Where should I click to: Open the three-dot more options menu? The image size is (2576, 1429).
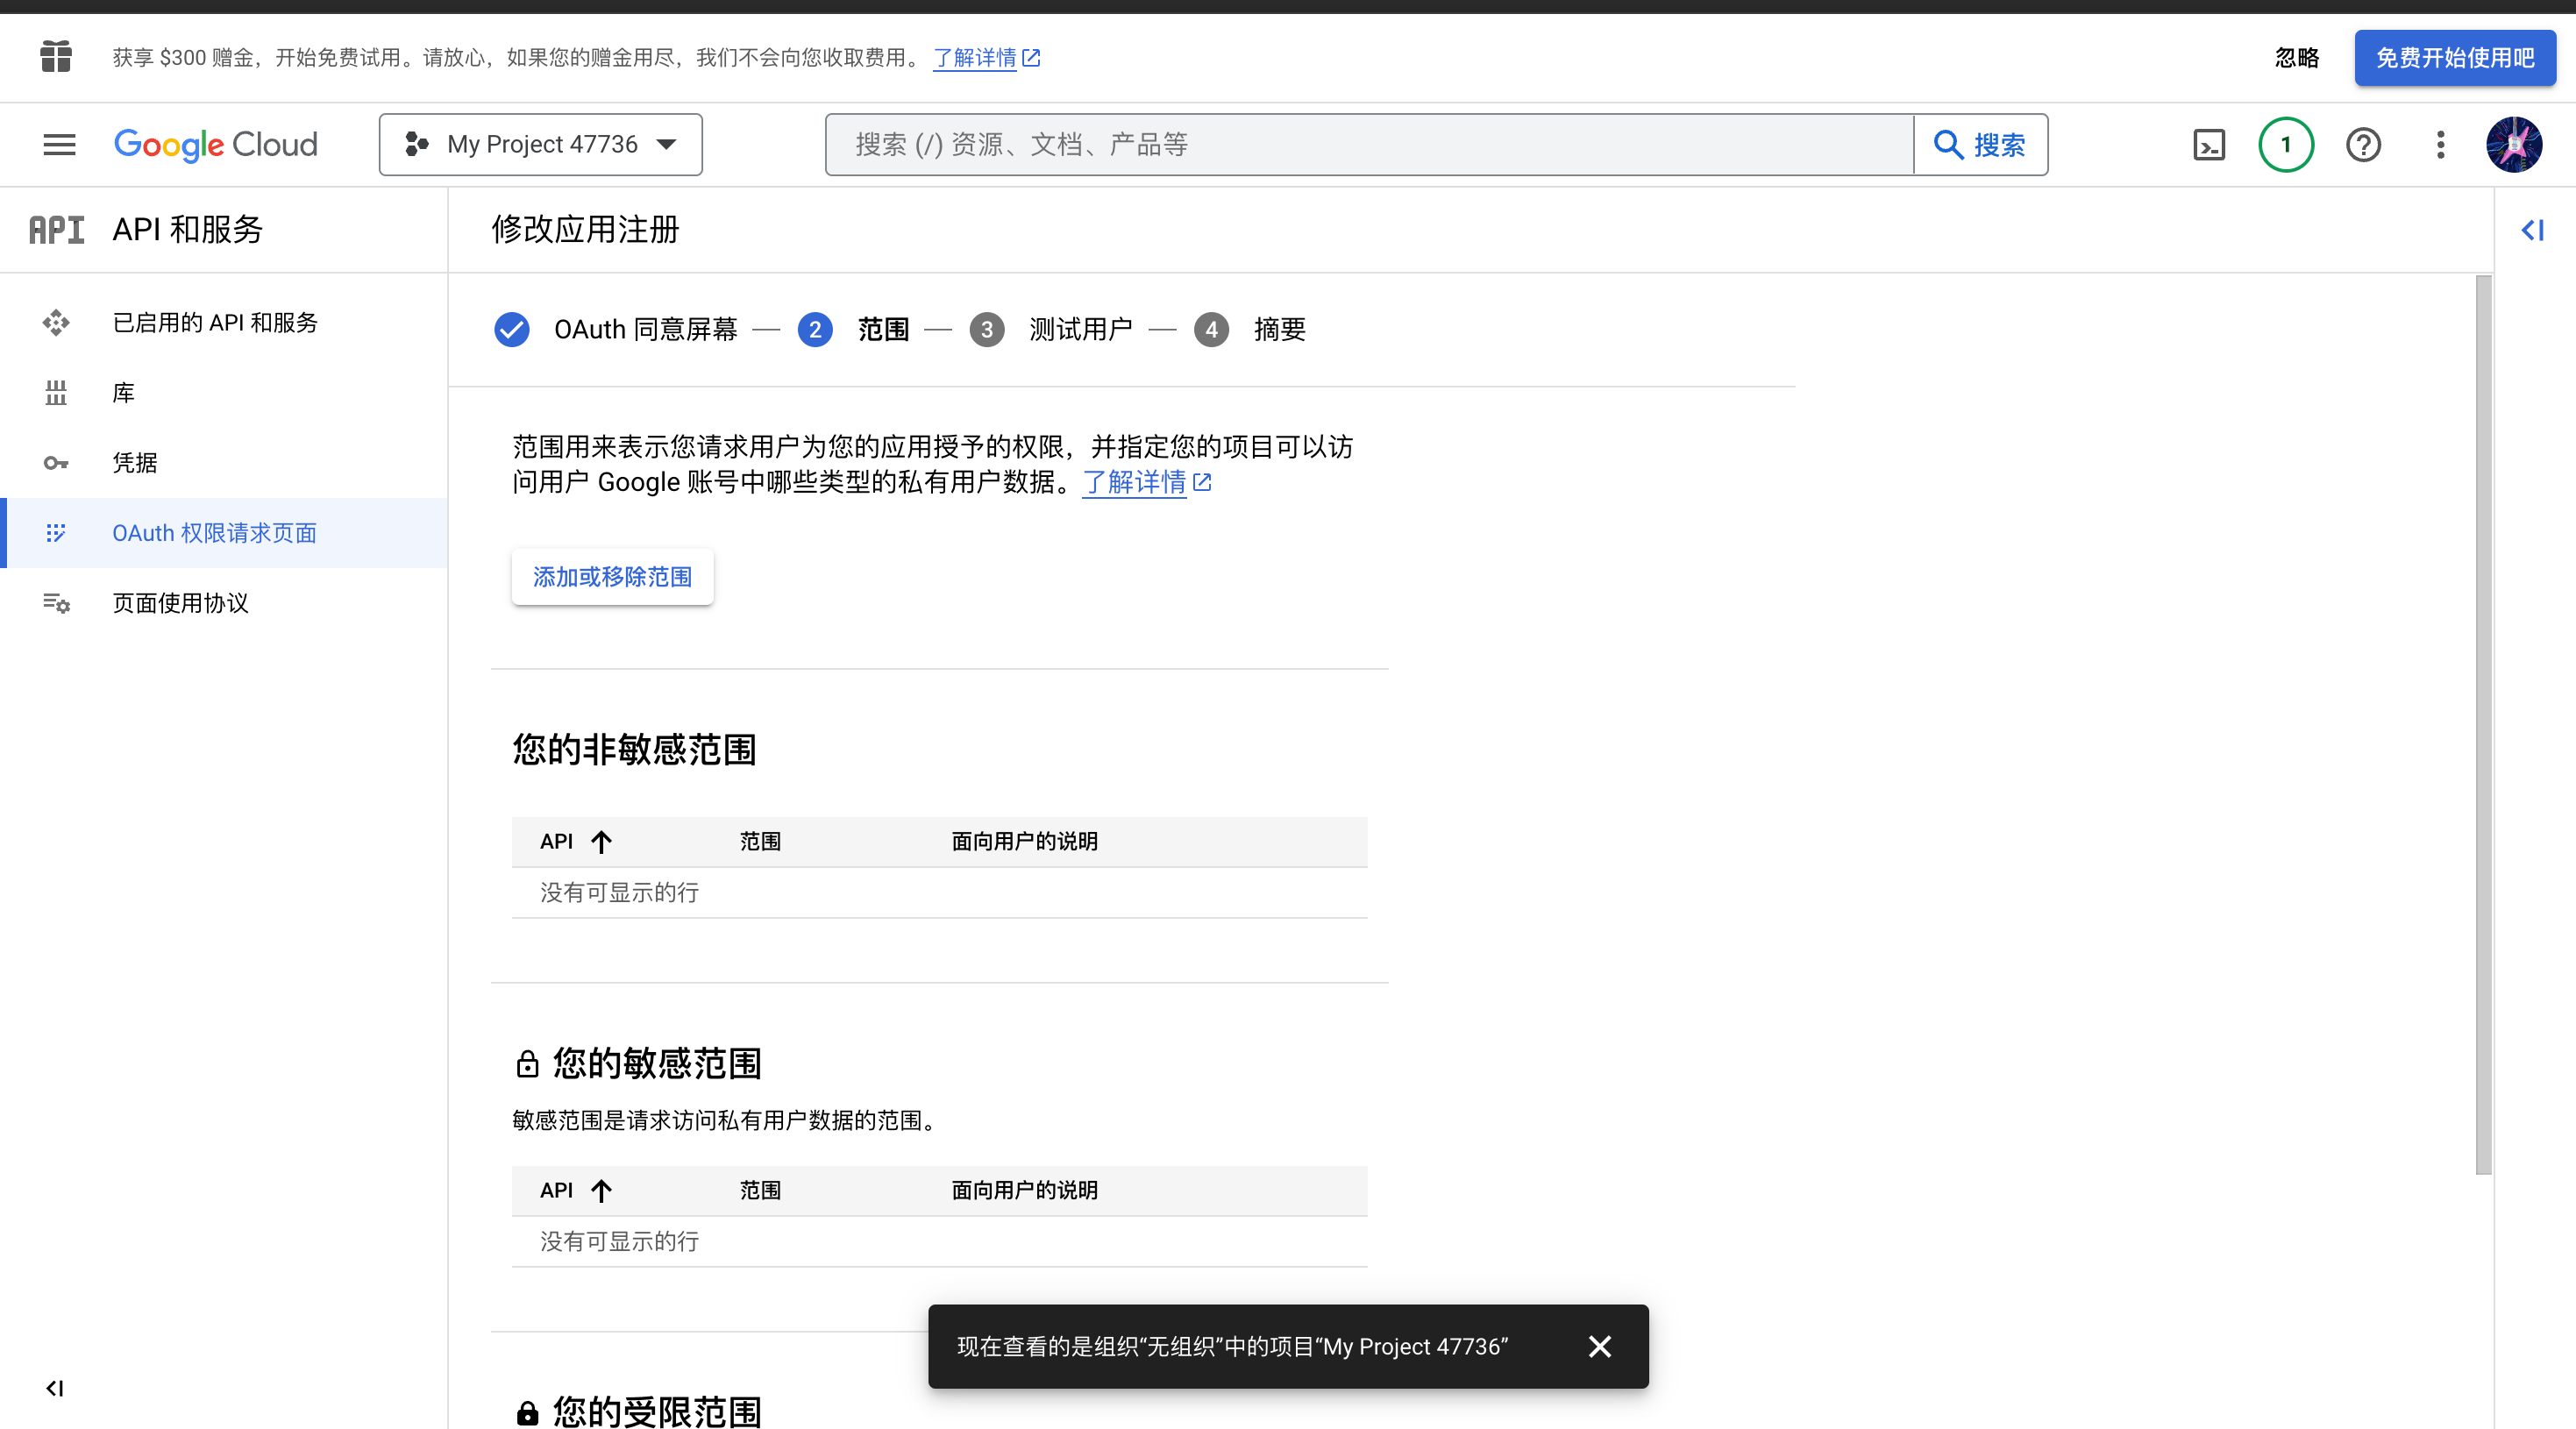[2440, 145]
